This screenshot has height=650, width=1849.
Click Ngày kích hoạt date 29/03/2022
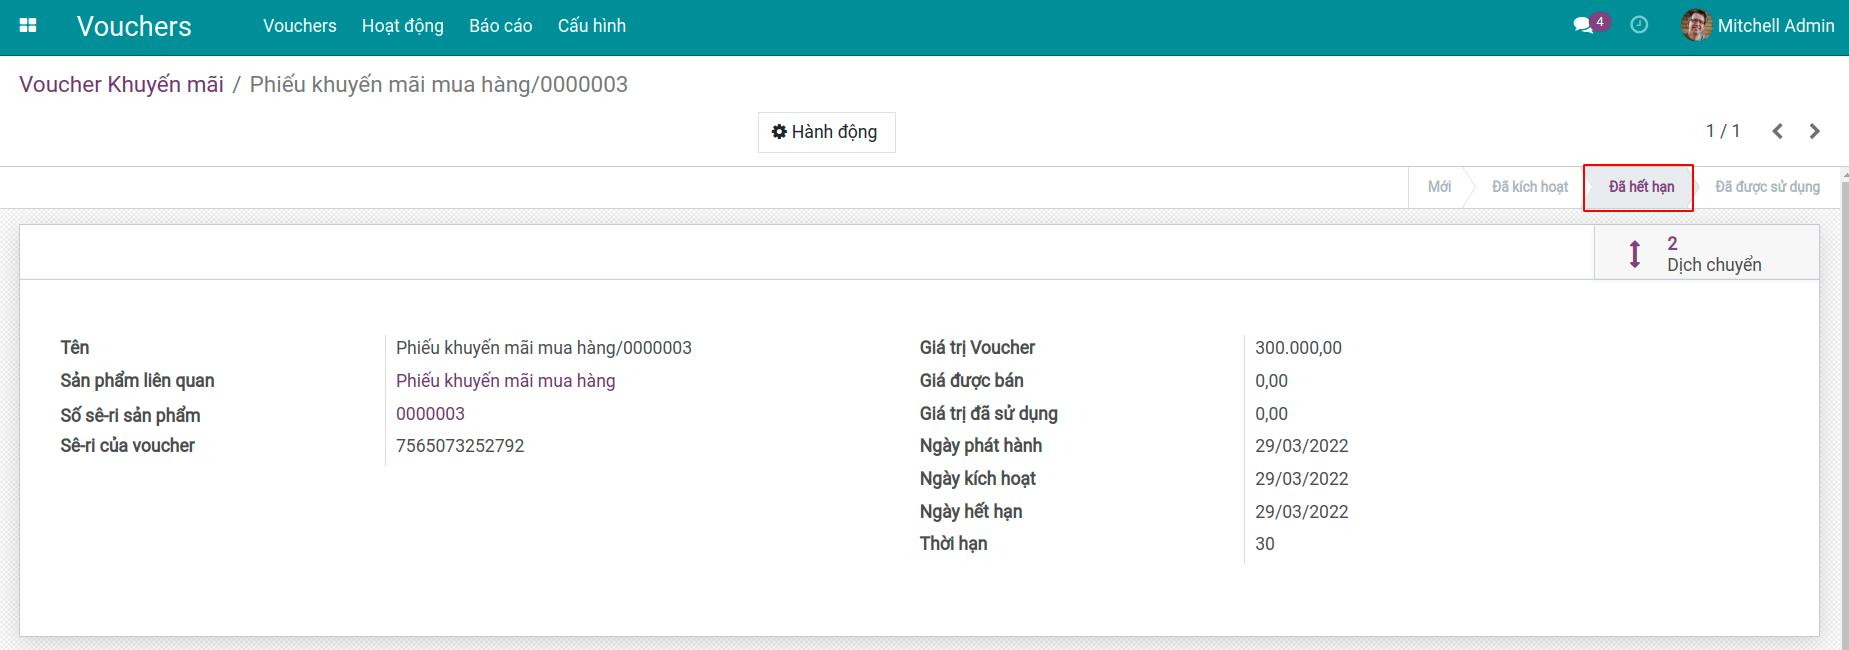1301,479
